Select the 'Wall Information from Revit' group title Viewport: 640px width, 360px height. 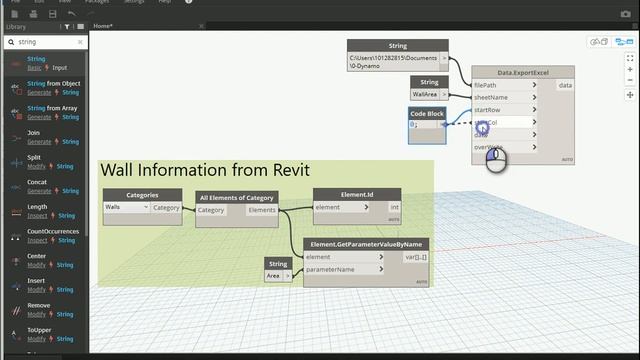pyautogui.click(x=205, y=170)
